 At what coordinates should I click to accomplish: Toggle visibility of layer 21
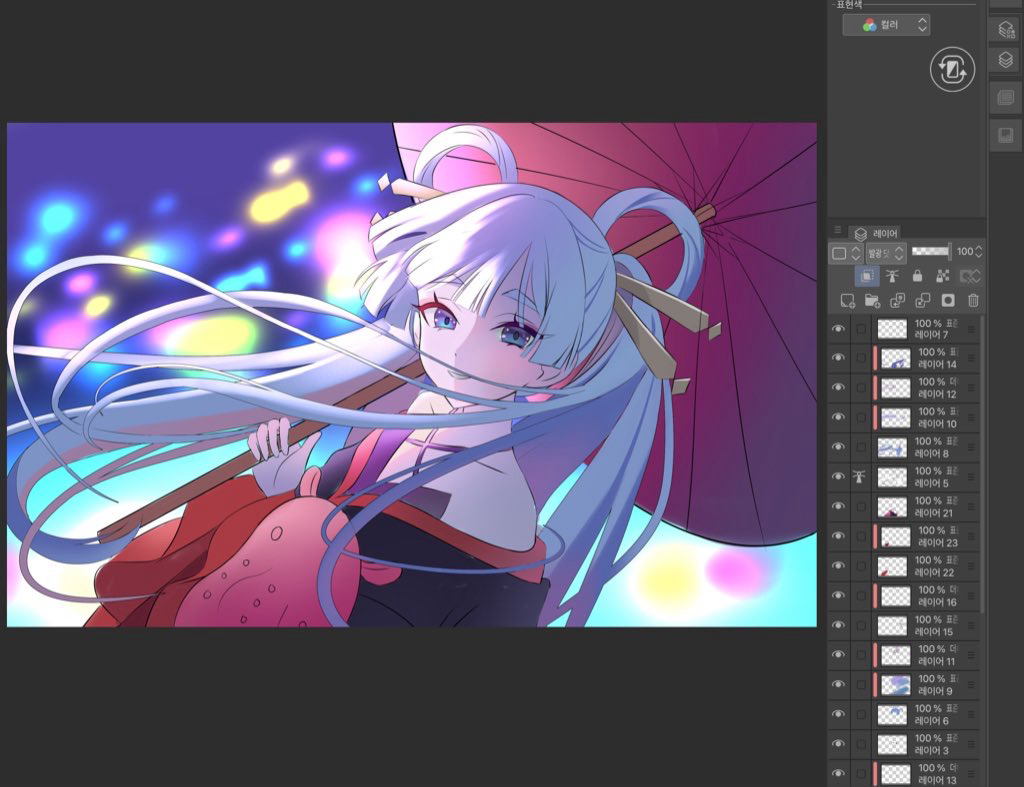[x=838, y=507]
